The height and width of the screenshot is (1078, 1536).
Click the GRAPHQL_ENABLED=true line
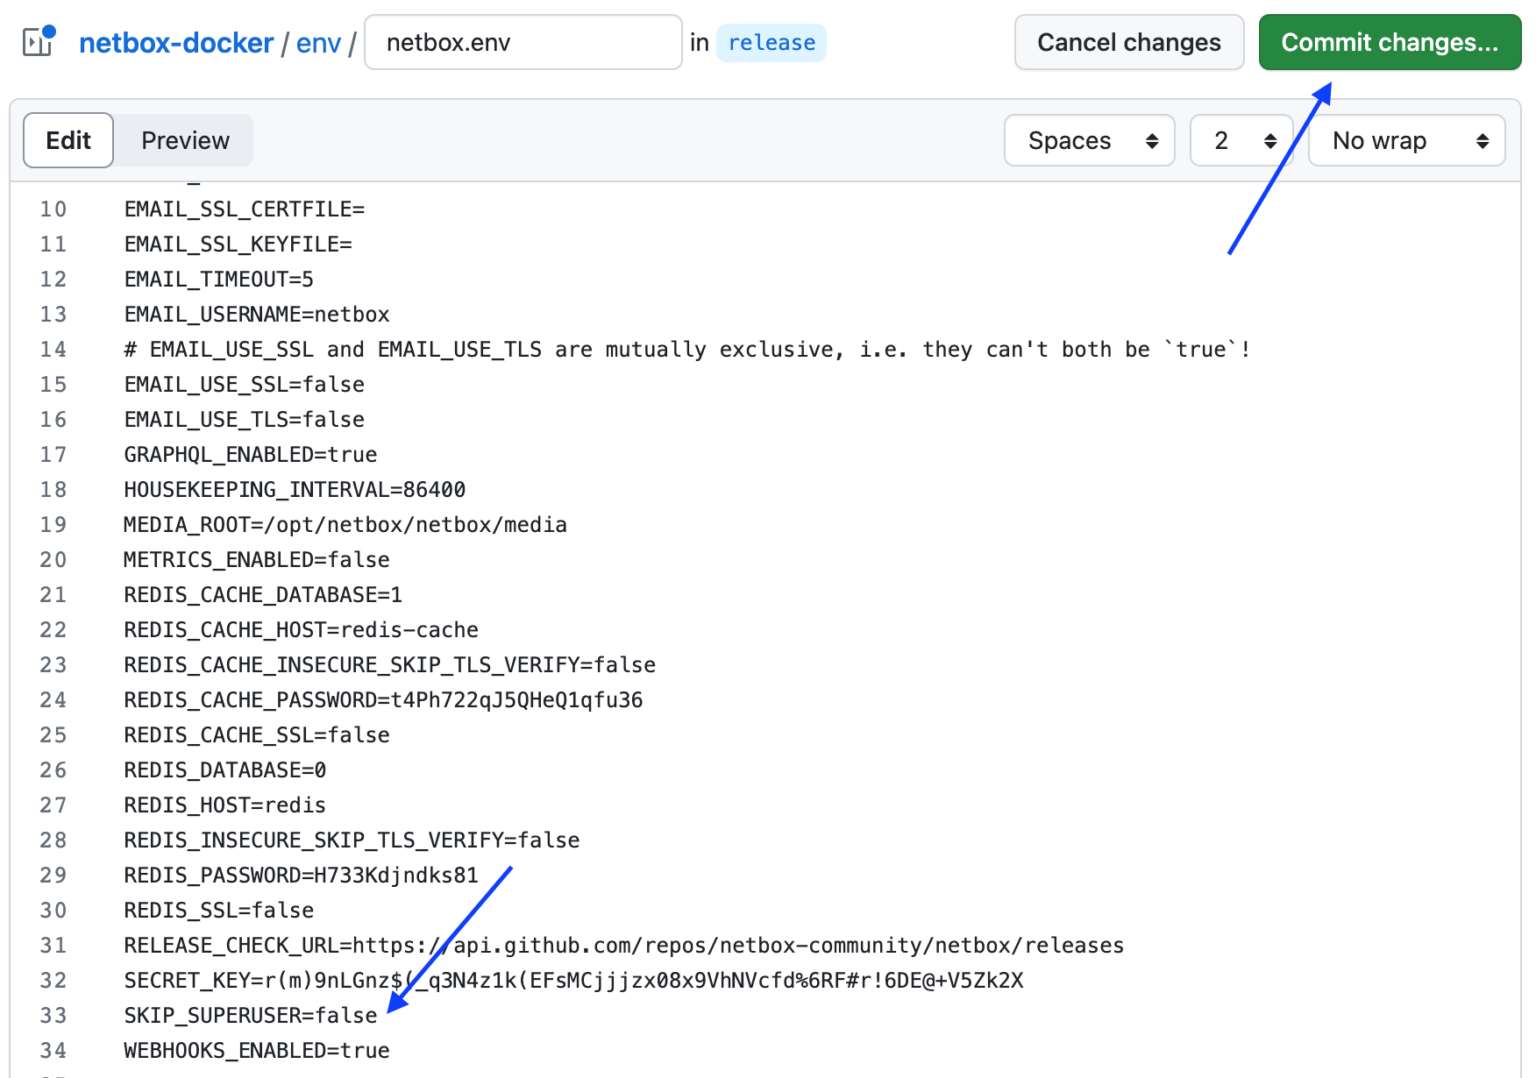[x=250, y=454]
